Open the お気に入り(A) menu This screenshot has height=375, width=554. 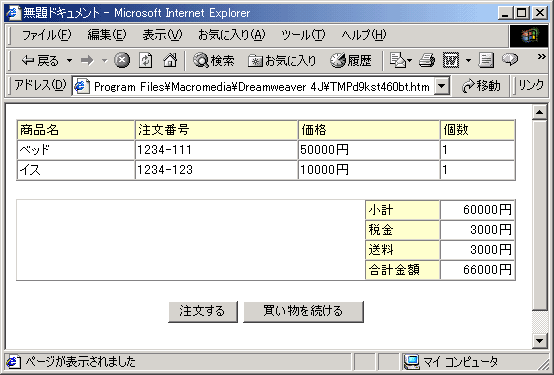(x=231, y=35)
